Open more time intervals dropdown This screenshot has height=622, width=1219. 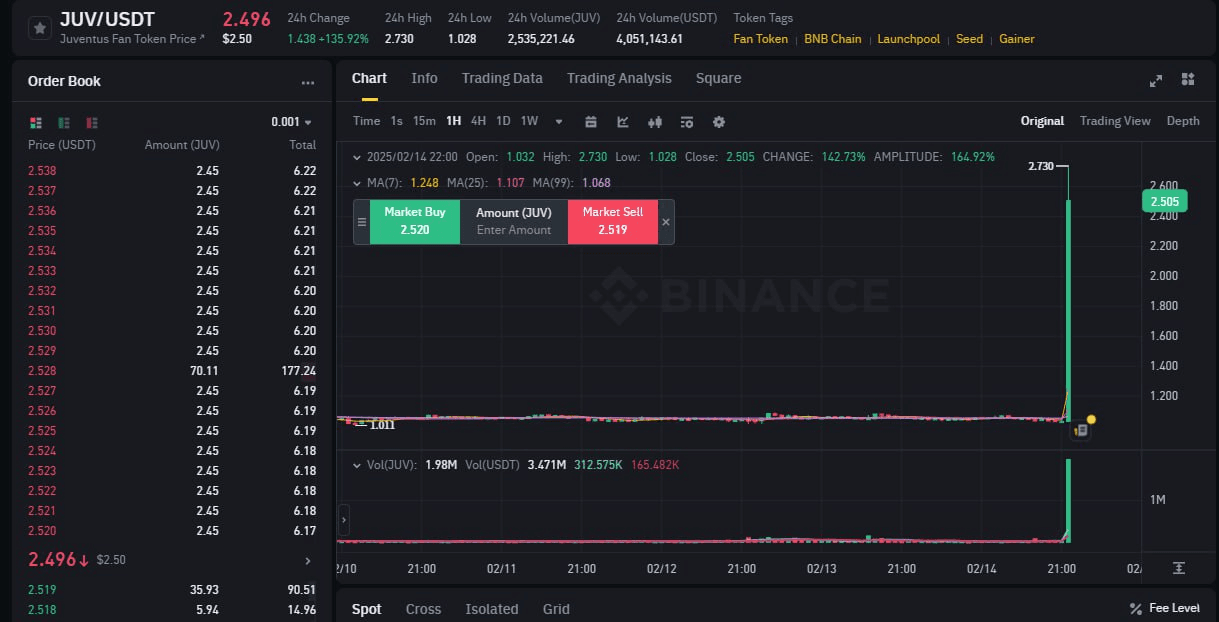click(559, 122)
